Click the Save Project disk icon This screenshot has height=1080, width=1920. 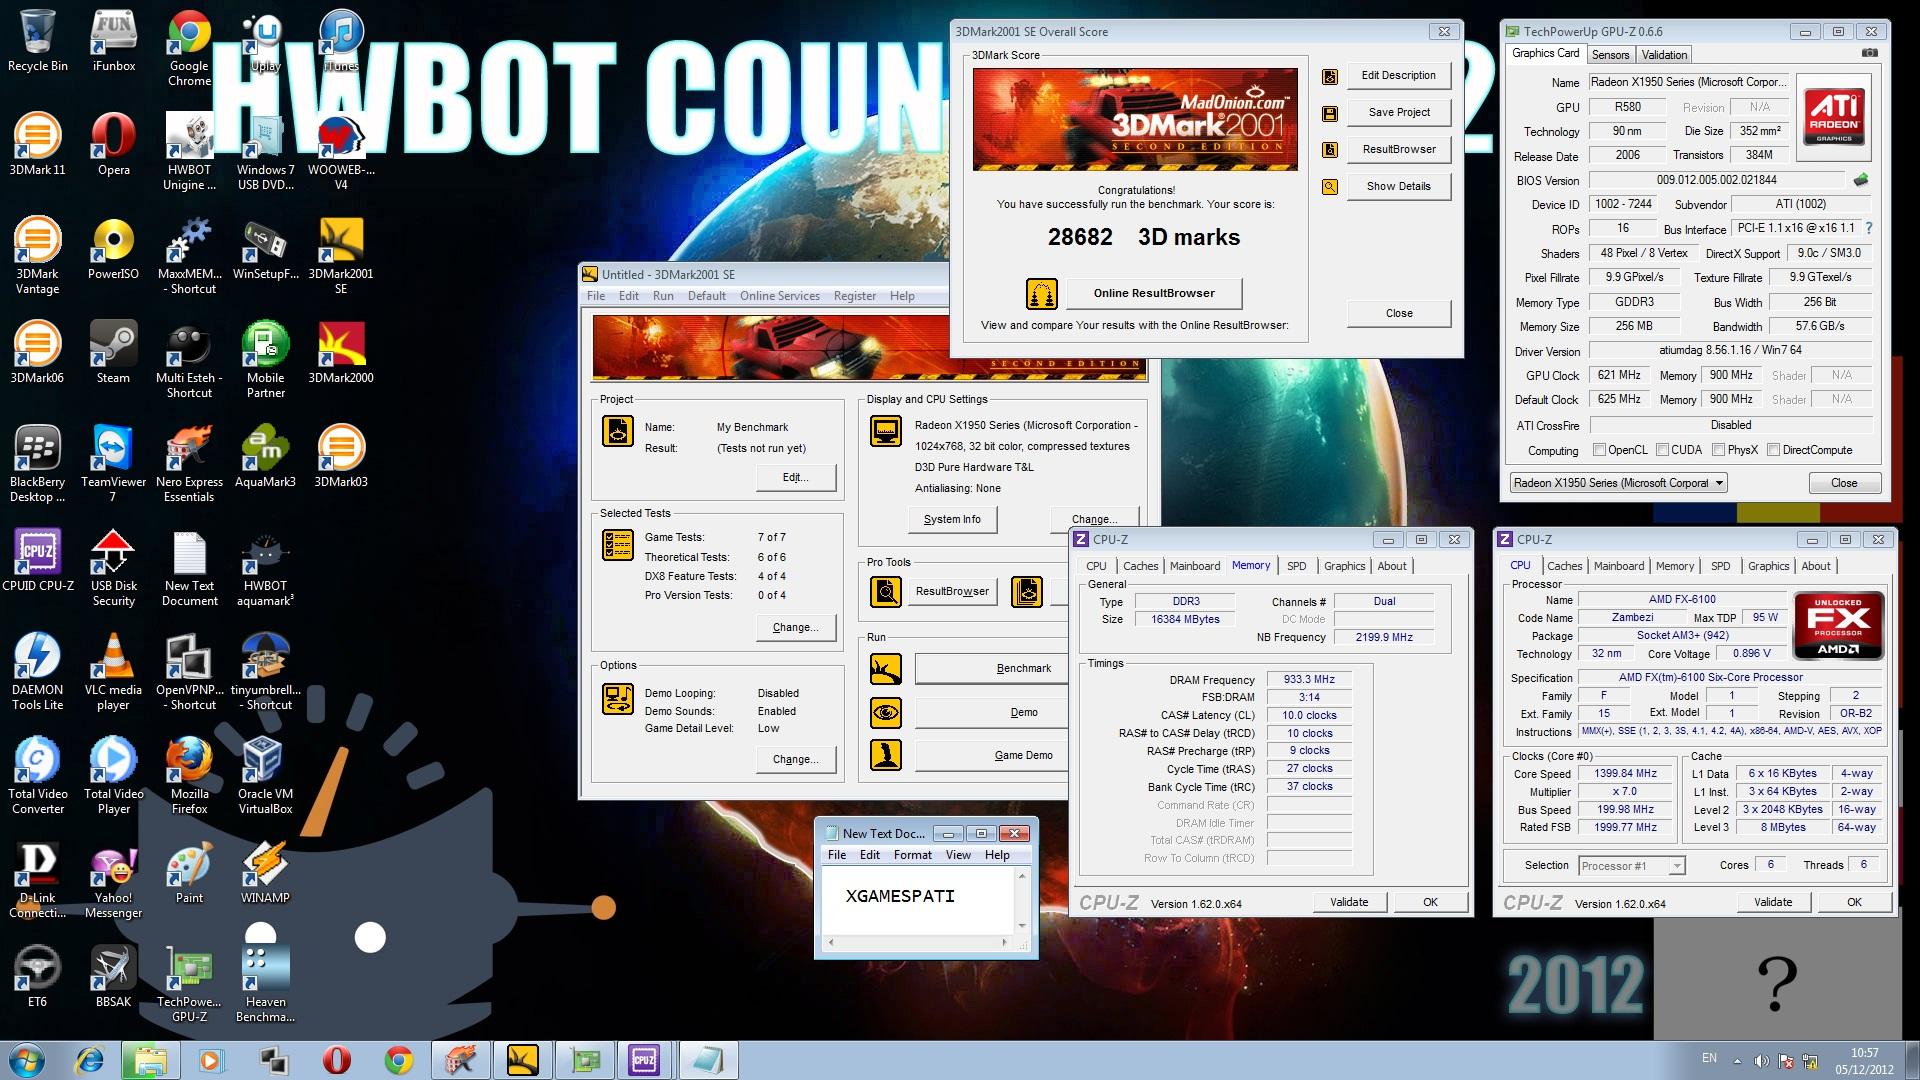coord(1330,113)
